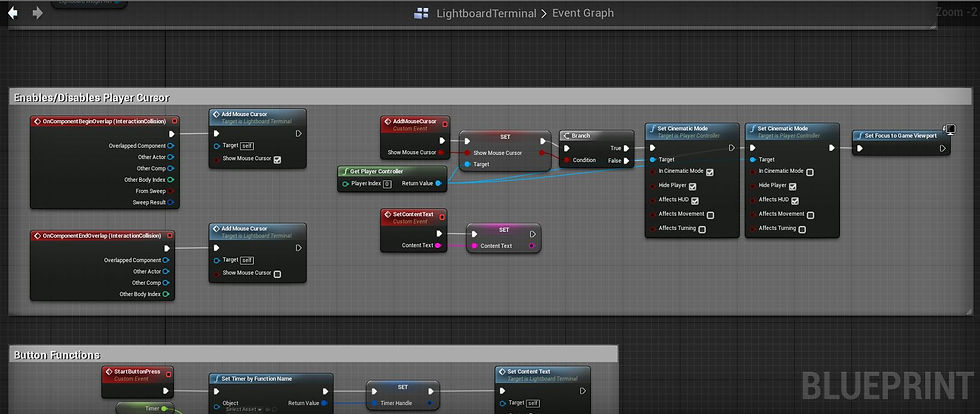980x414 pixels.
Task: Click Other Actor pin on BeginOverlap node
Action: pos(171,157)
